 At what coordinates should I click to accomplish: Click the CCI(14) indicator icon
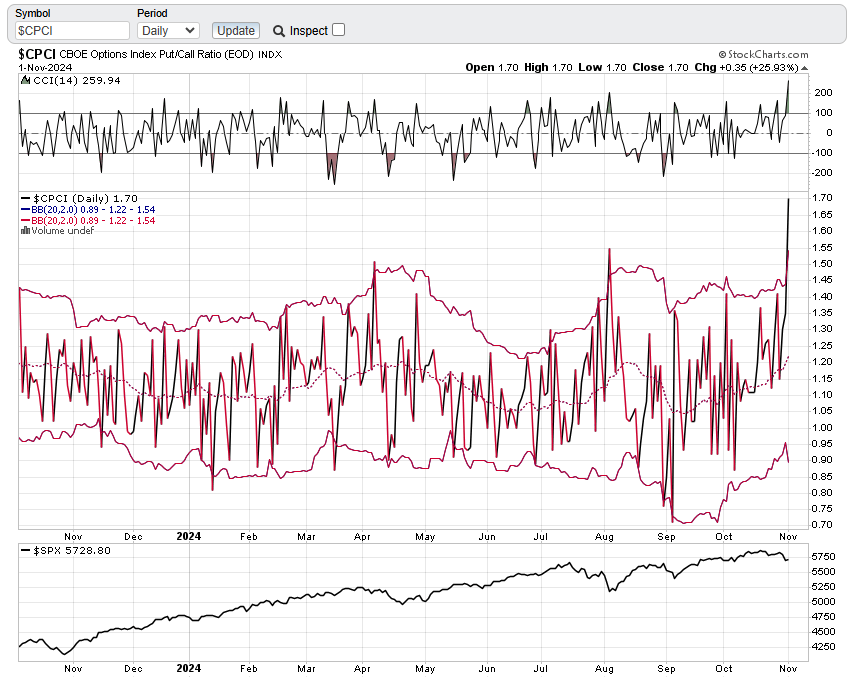pos(25,81)
